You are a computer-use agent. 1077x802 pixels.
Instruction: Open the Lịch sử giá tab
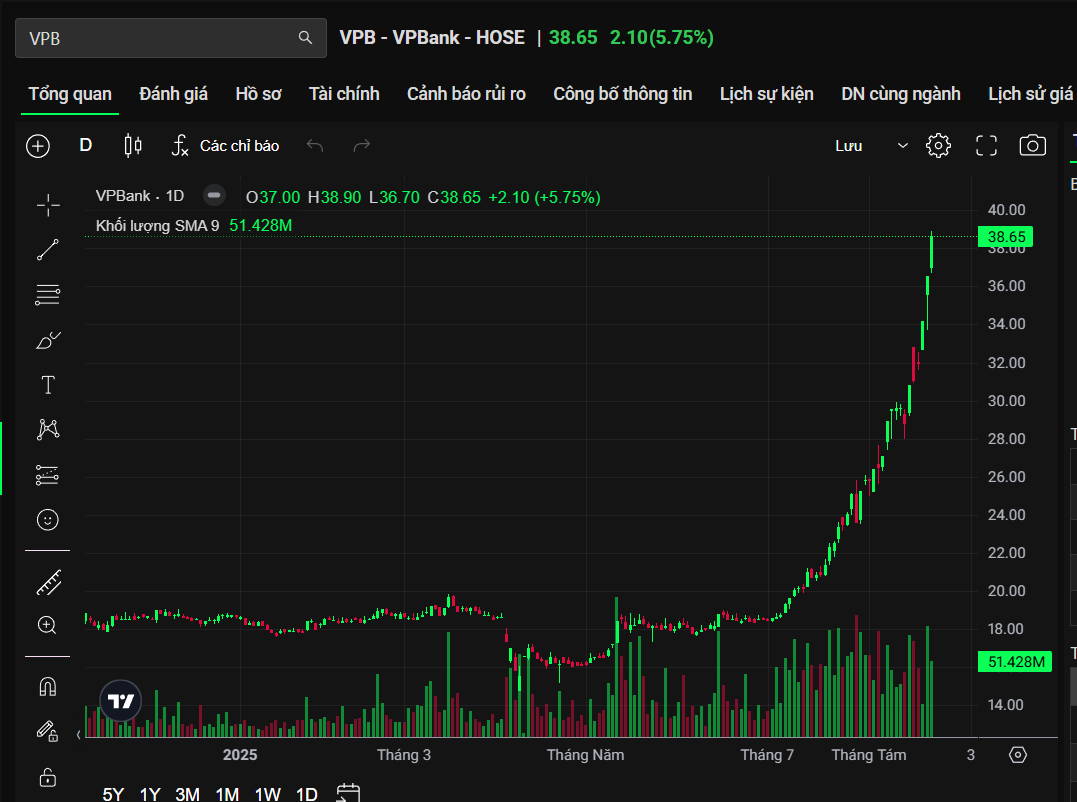1031,94
